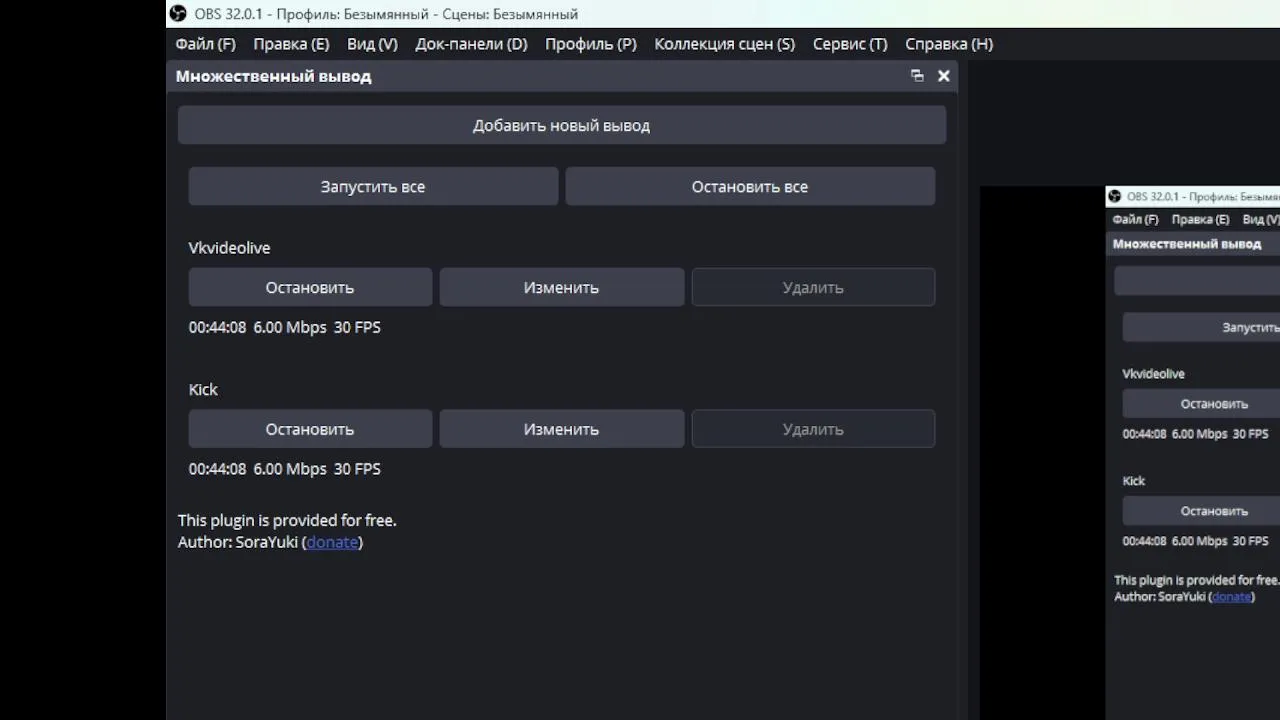Stop Vkvideolive output in preview window

1214,404
